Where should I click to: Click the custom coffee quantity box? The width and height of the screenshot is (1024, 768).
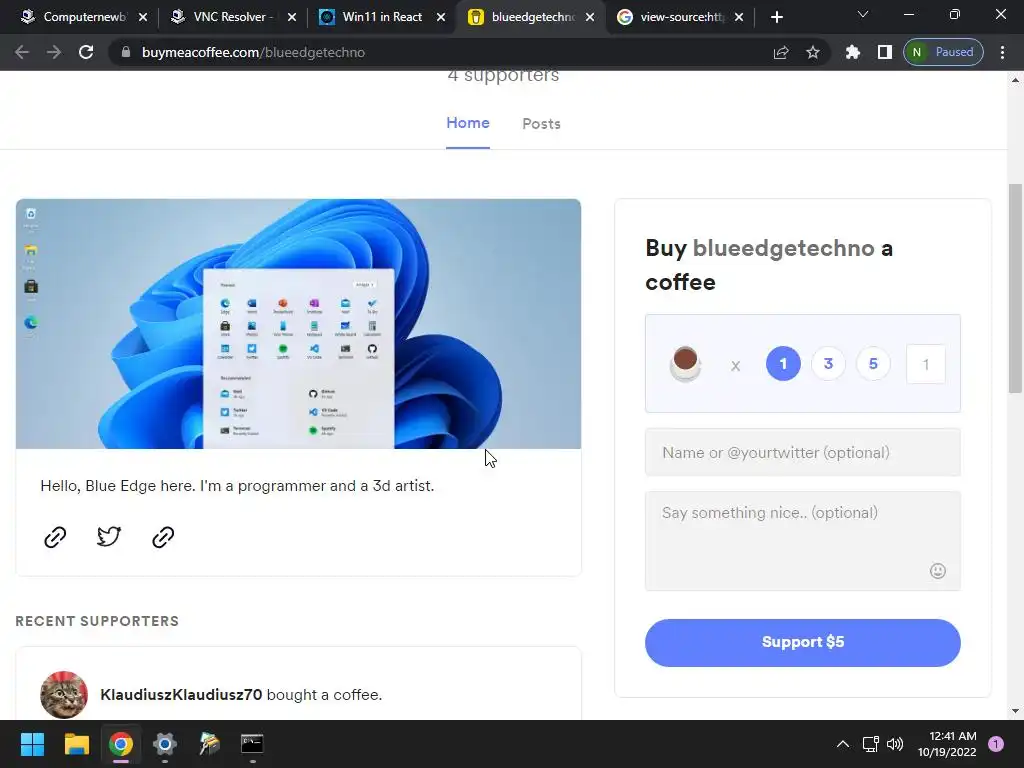[x=925, y=364]
